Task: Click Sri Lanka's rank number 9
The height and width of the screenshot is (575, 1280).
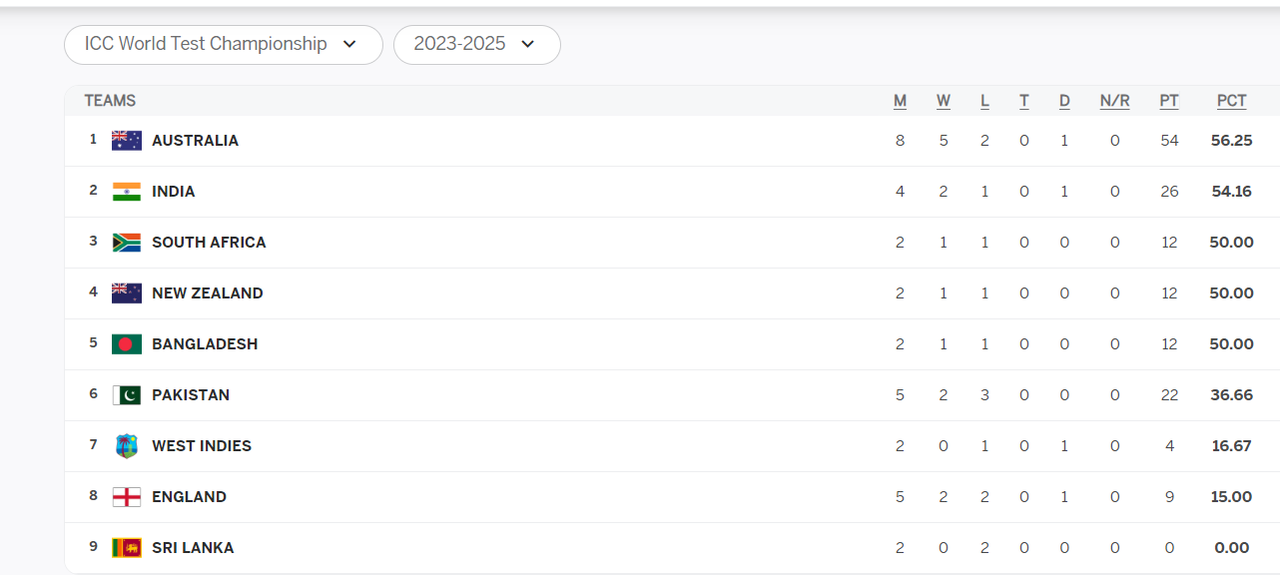Action: click(x=93, y=547)
